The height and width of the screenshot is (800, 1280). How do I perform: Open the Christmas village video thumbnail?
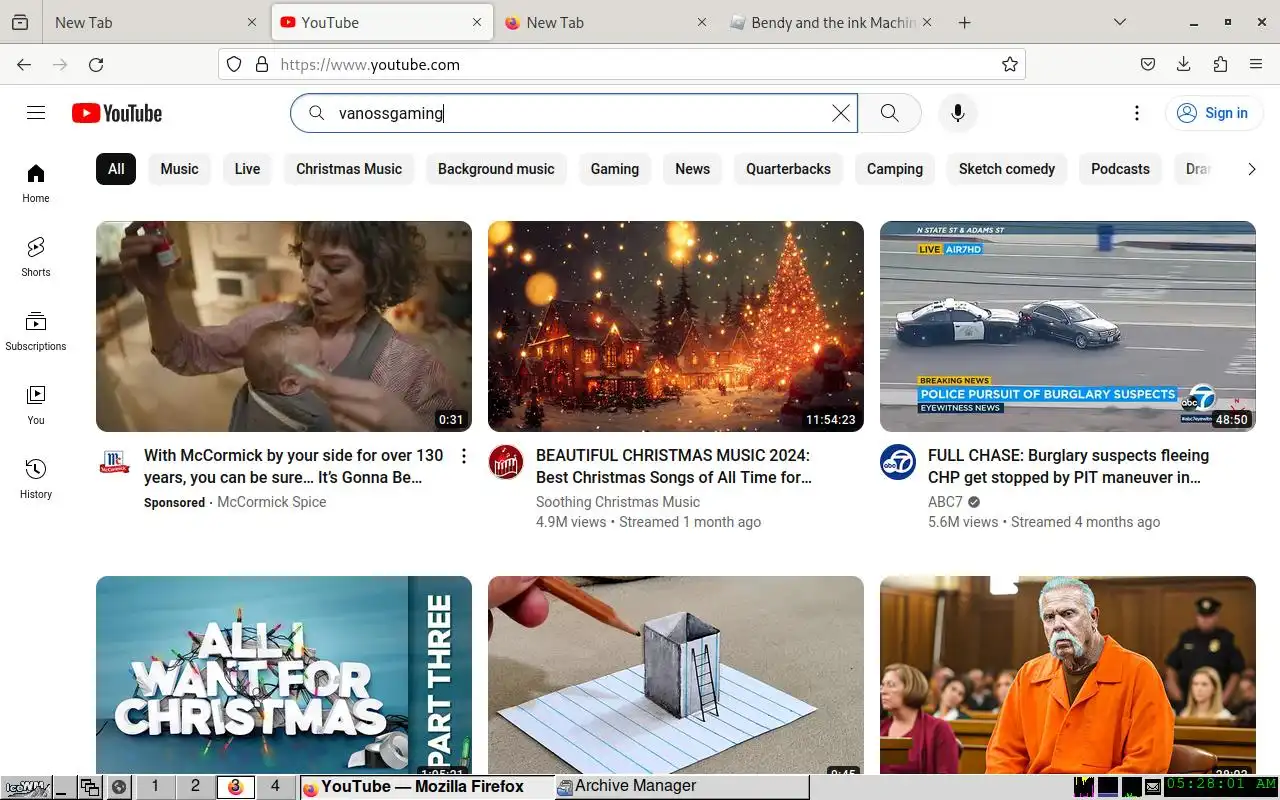pyautogui.click(x=676, y=326)
